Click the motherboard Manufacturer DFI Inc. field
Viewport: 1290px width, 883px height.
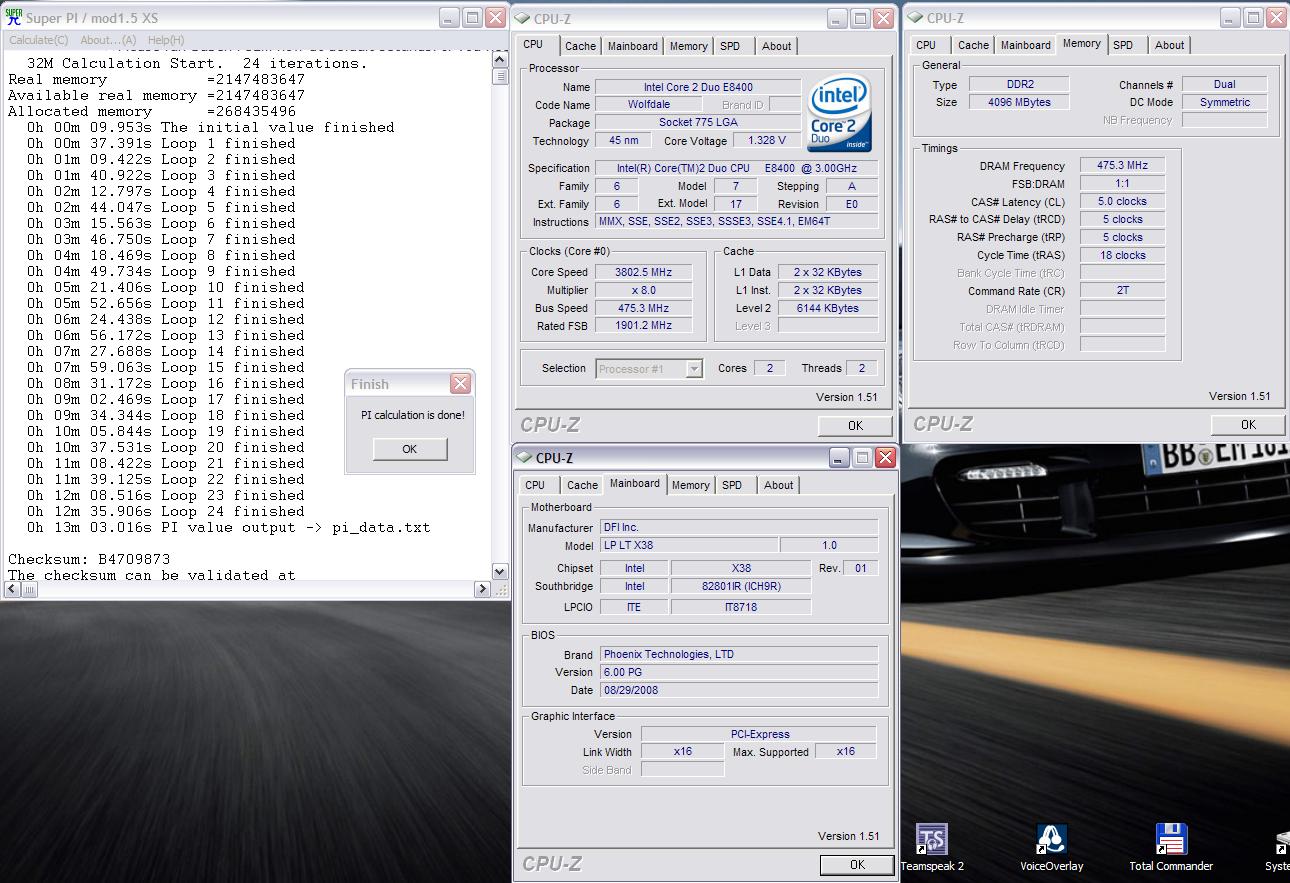pyautogui.click(x=738, y=527)
